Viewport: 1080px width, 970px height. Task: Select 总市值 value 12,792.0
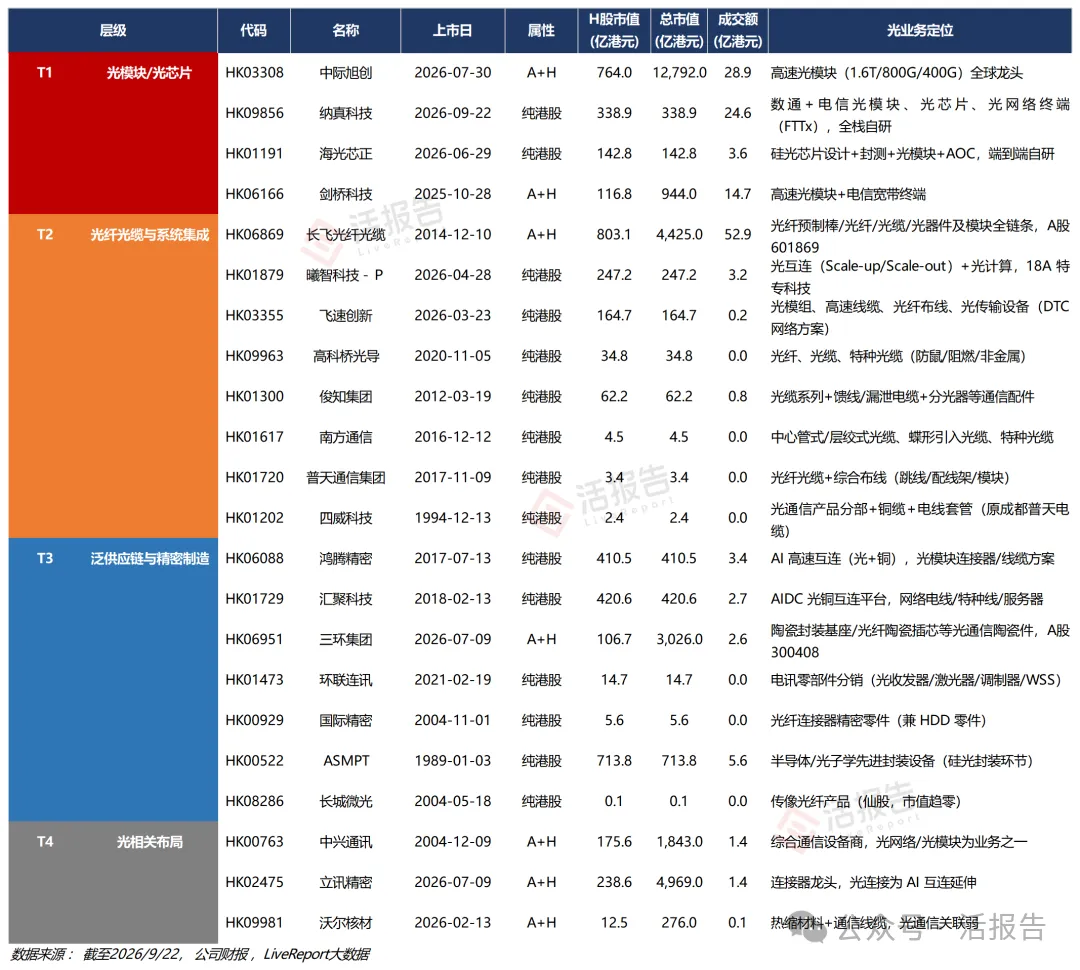[x=679, y=73]
